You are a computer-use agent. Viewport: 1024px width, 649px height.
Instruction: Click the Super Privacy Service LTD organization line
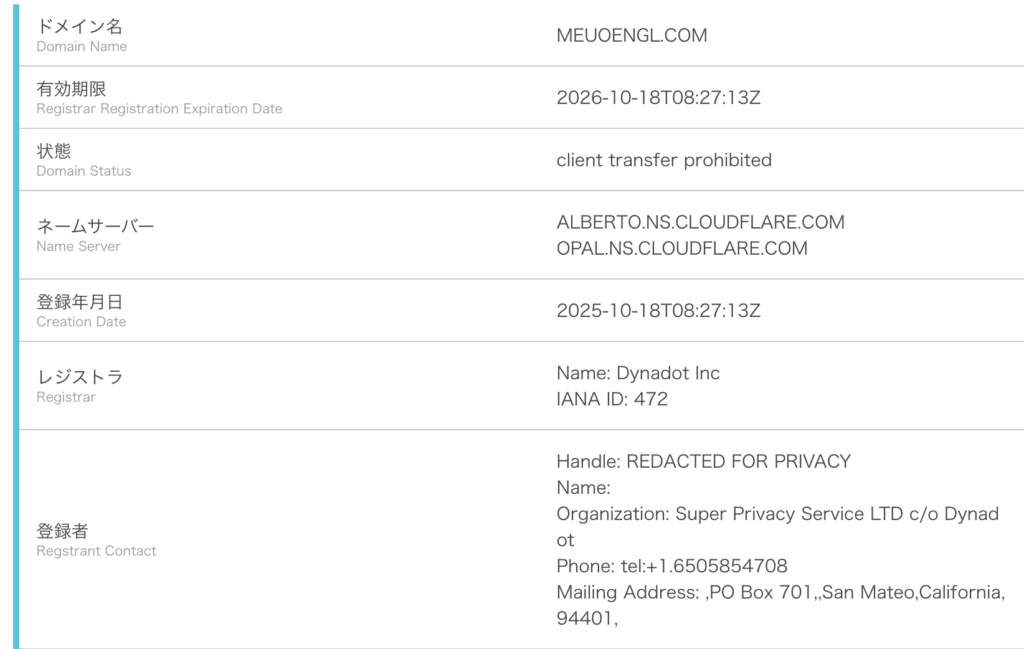776,514
